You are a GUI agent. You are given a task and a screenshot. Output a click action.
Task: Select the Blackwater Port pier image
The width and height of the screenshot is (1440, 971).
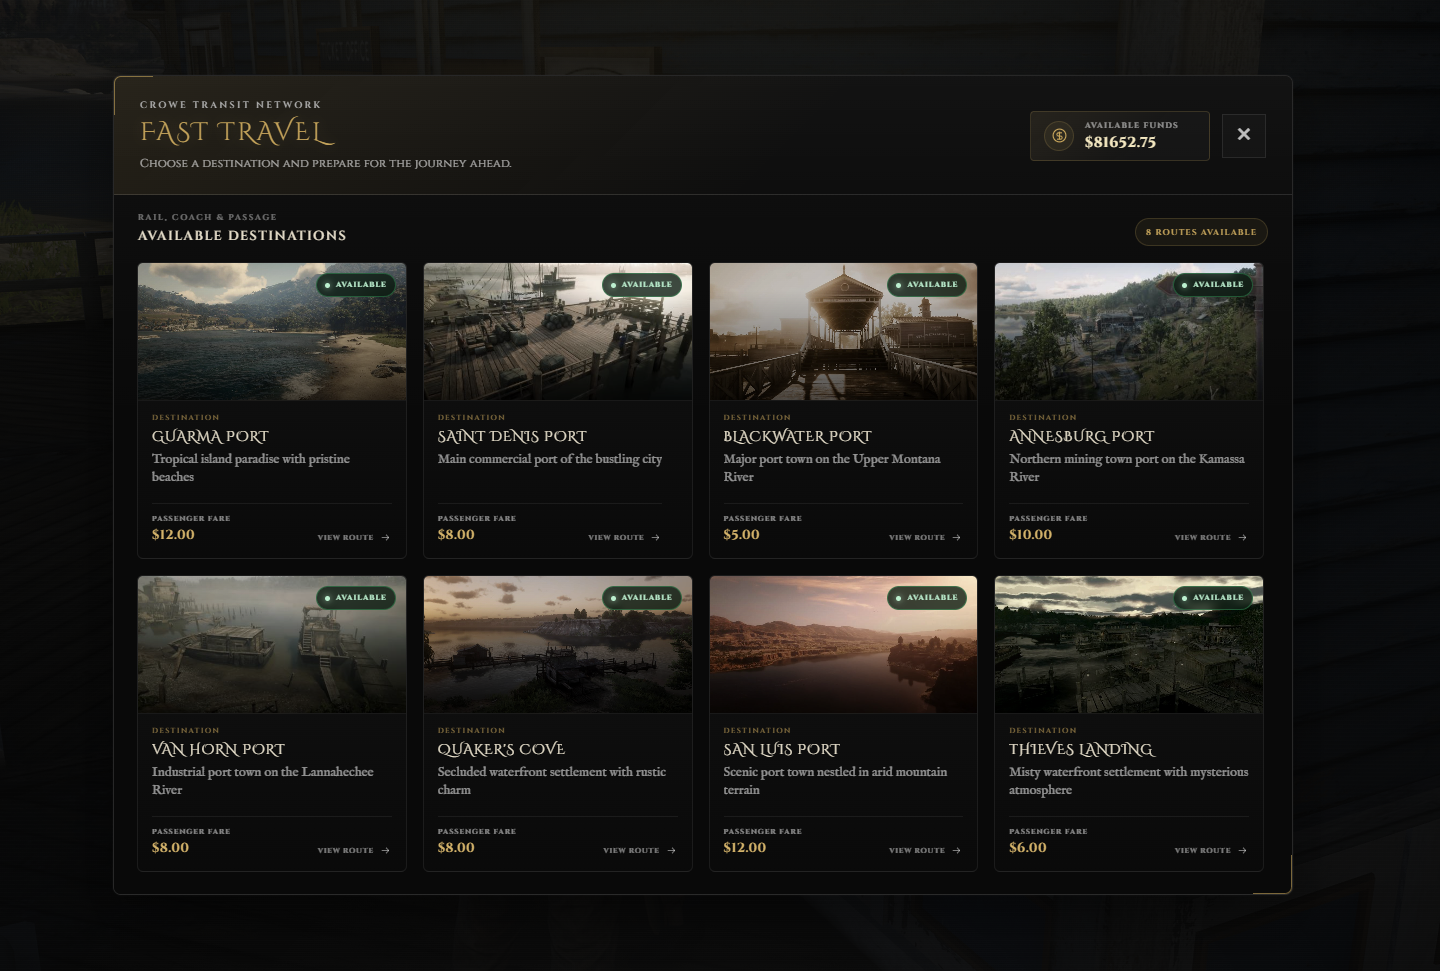coord(843,332)
